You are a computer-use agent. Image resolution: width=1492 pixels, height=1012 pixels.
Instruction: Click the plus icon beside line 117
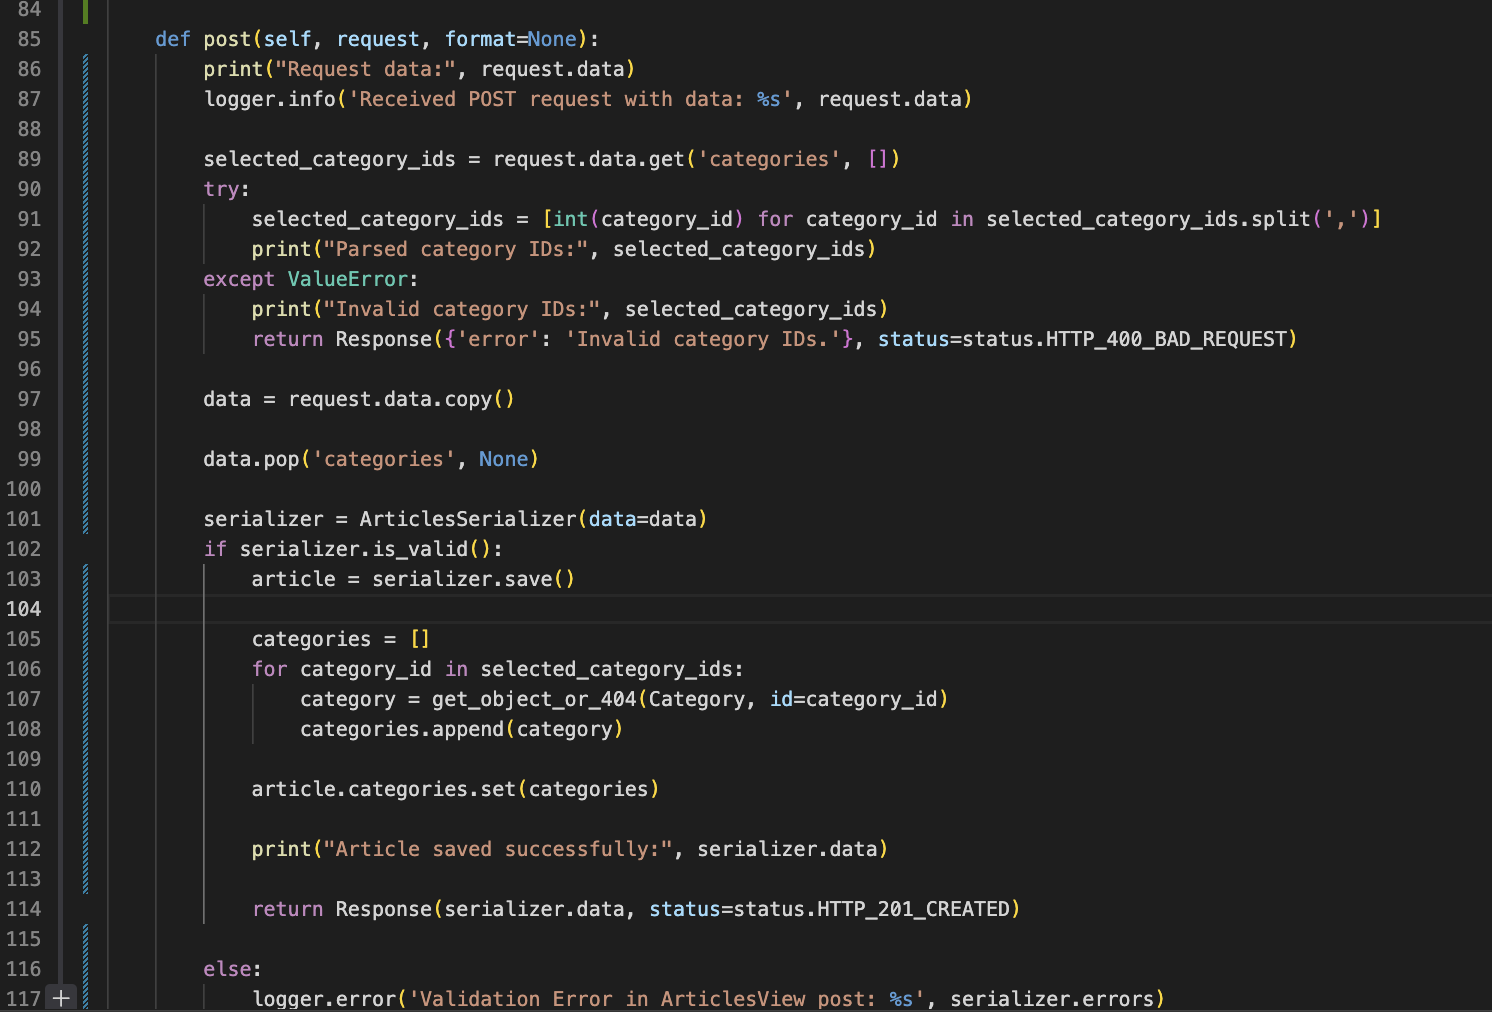61,998
